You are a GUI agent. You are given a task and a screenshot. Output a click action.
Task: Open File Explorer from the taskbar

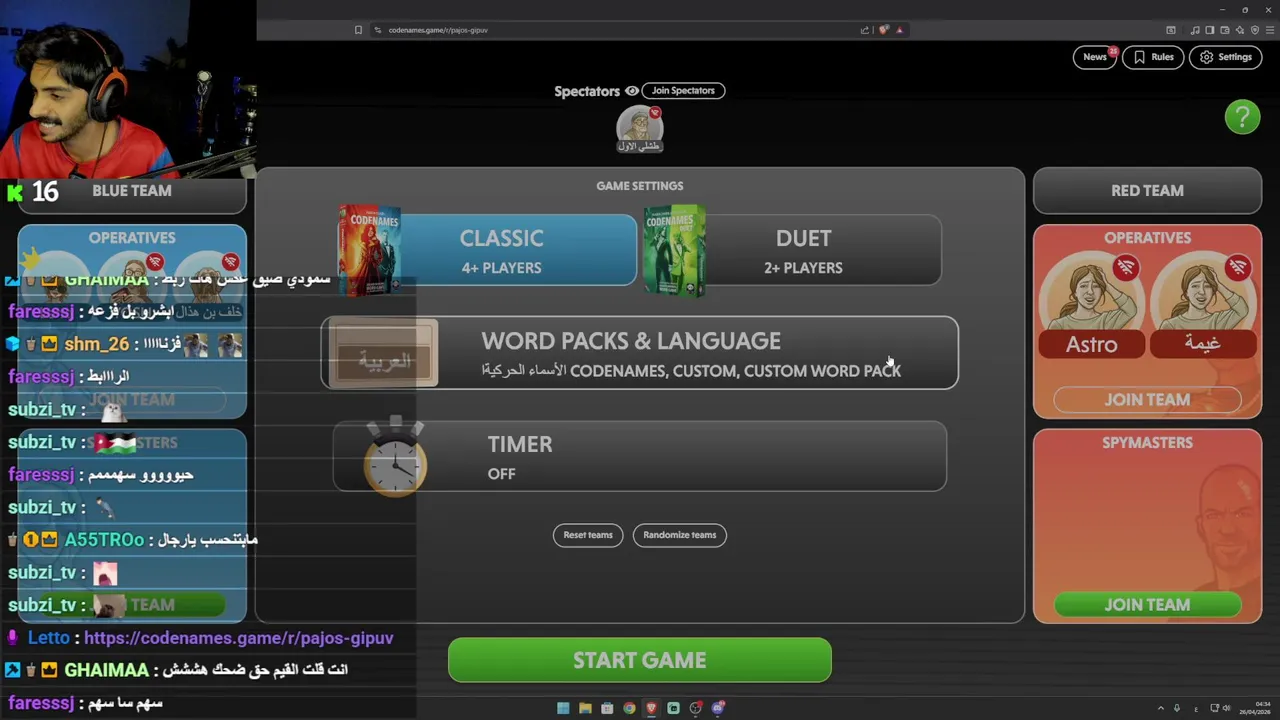(585, 708)
